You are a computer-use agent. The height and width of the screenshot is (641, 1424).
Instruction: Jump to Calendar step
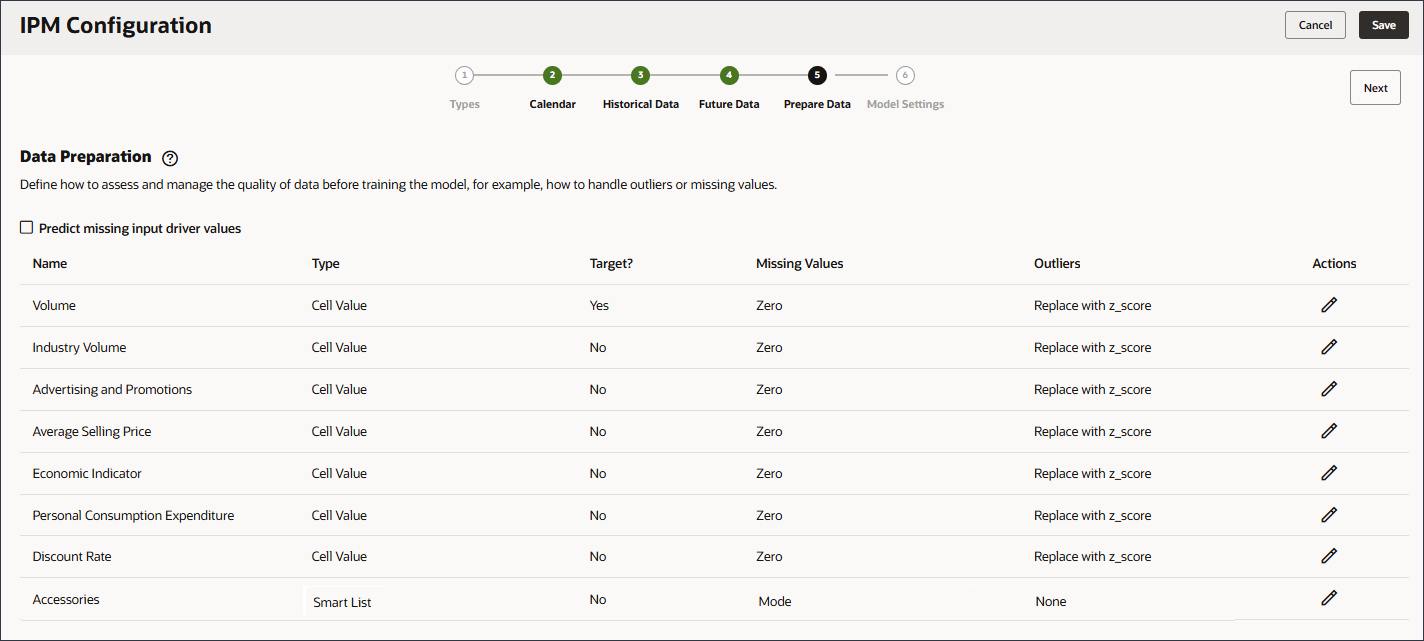[552, 76]
